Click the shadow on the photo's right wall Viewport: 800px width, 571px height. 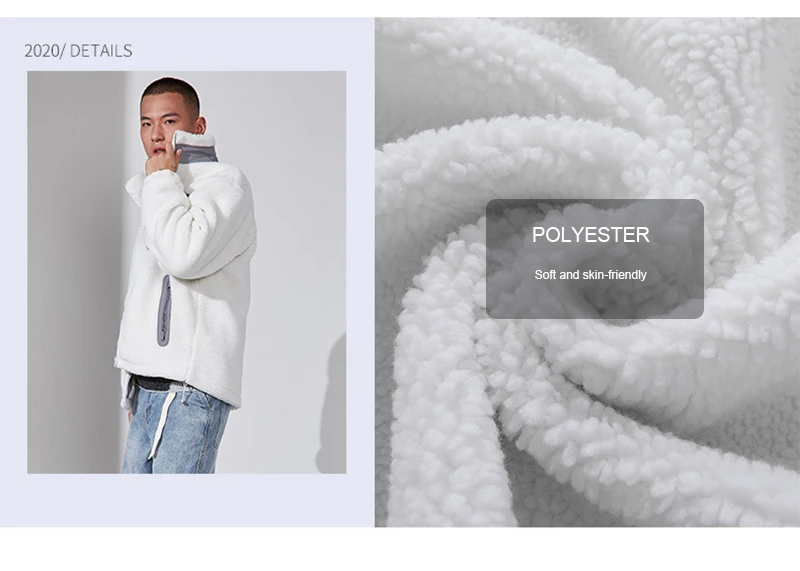click(332, 403)
